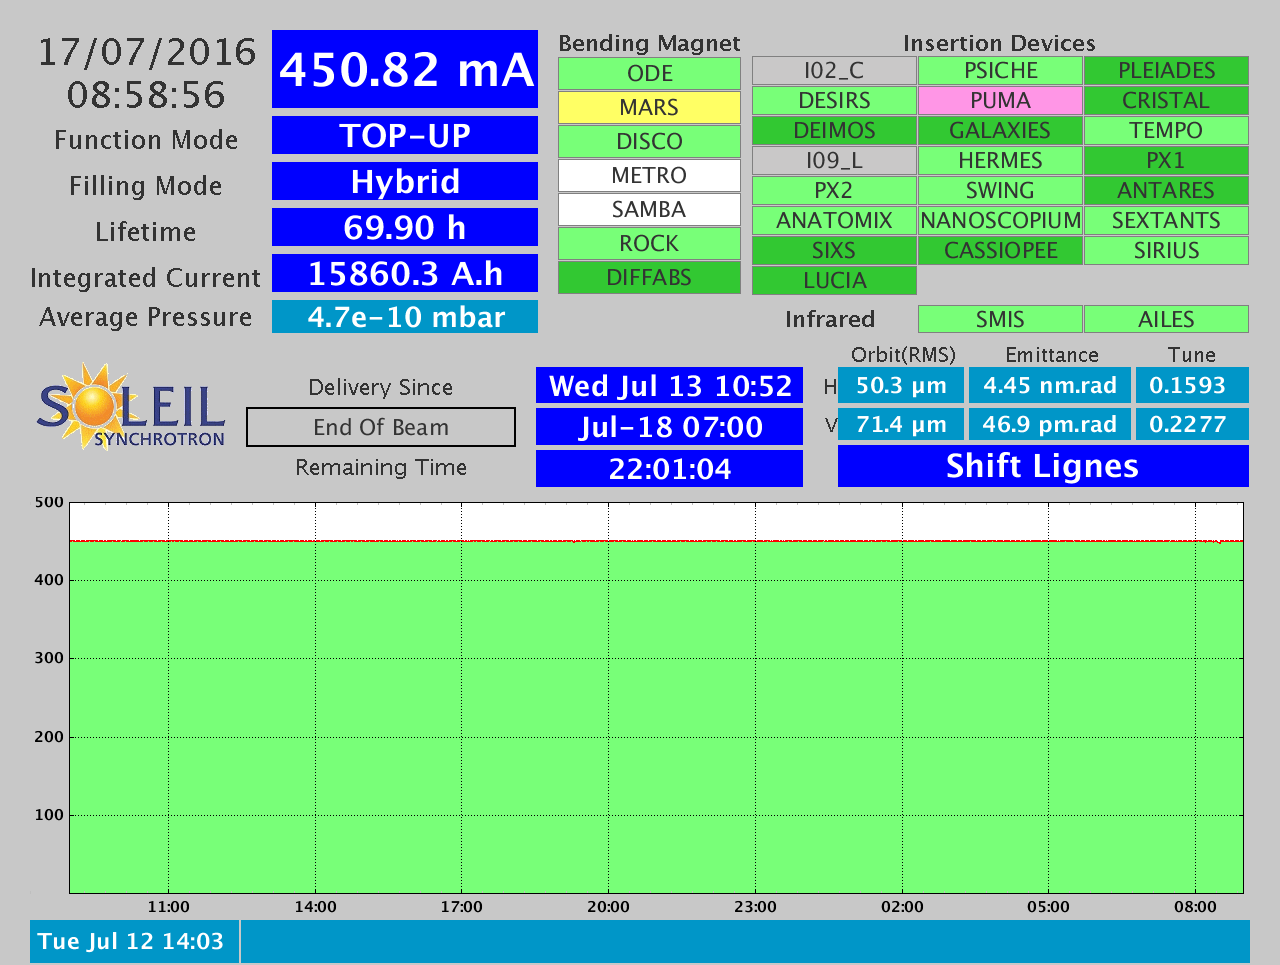Click the 69.90 h lifetime value
The image size is (1280, 965).
click(x=405, y=227)
